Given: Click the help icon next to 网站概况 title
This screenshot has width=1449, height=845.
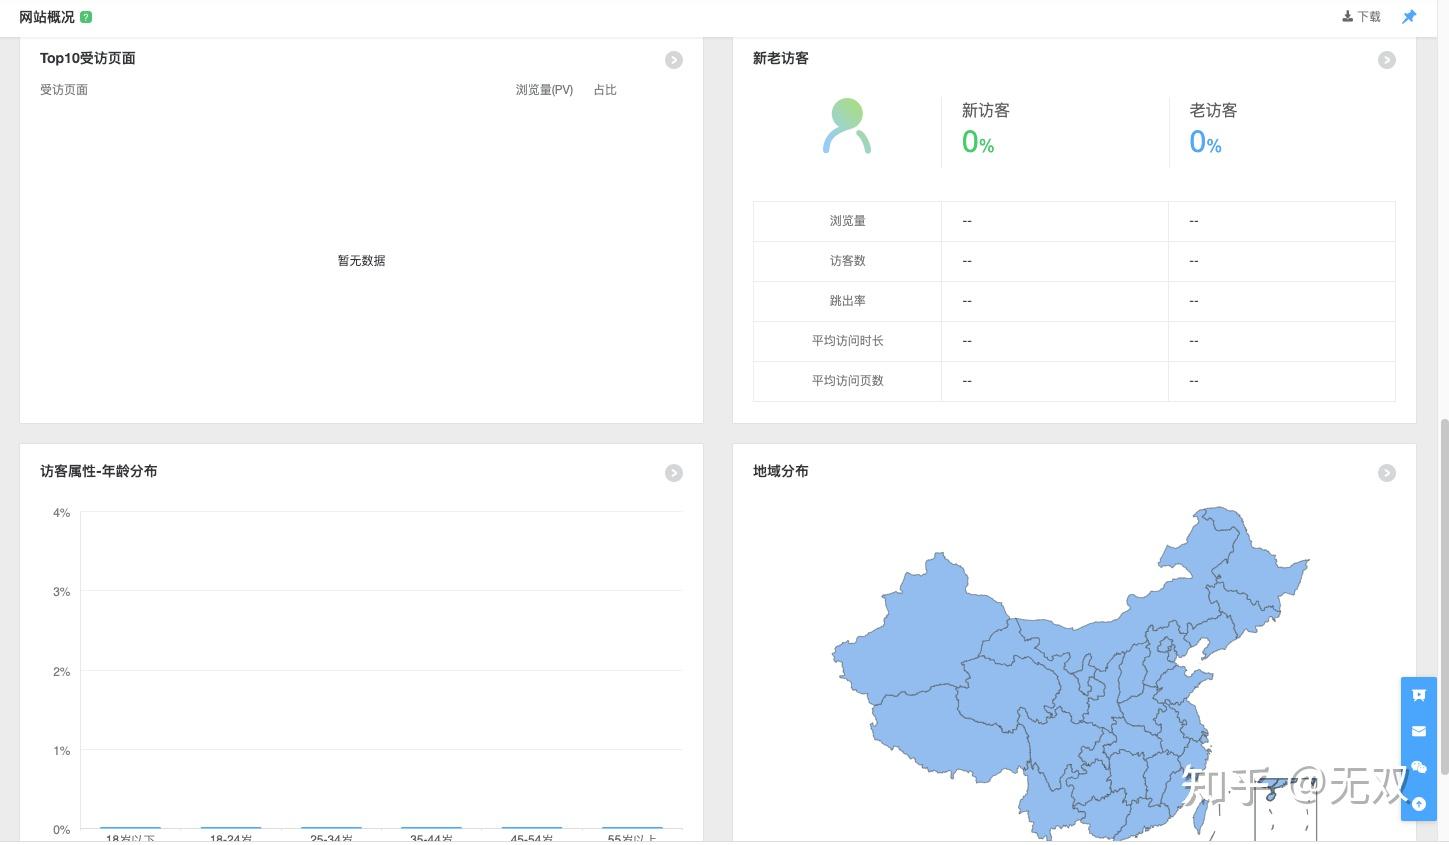Looking at the screenshot, I should click(x=86, y=16).
